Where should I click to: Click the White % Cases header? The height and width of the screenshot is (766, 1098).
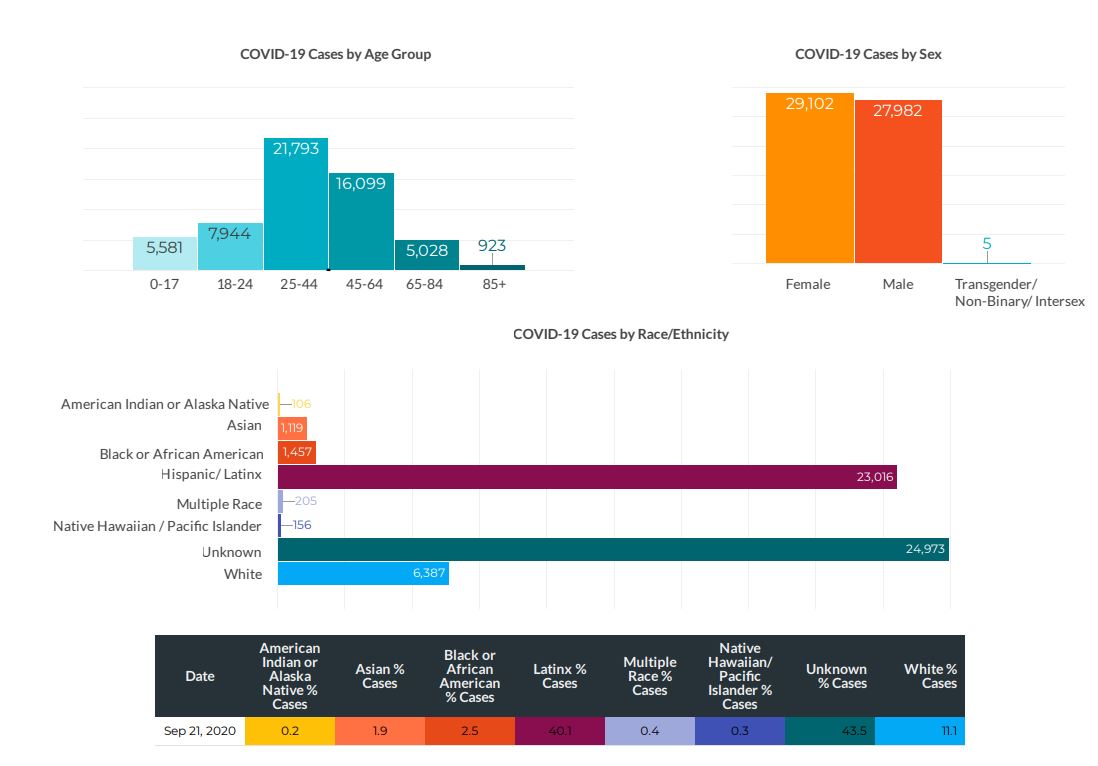point(930,676)
